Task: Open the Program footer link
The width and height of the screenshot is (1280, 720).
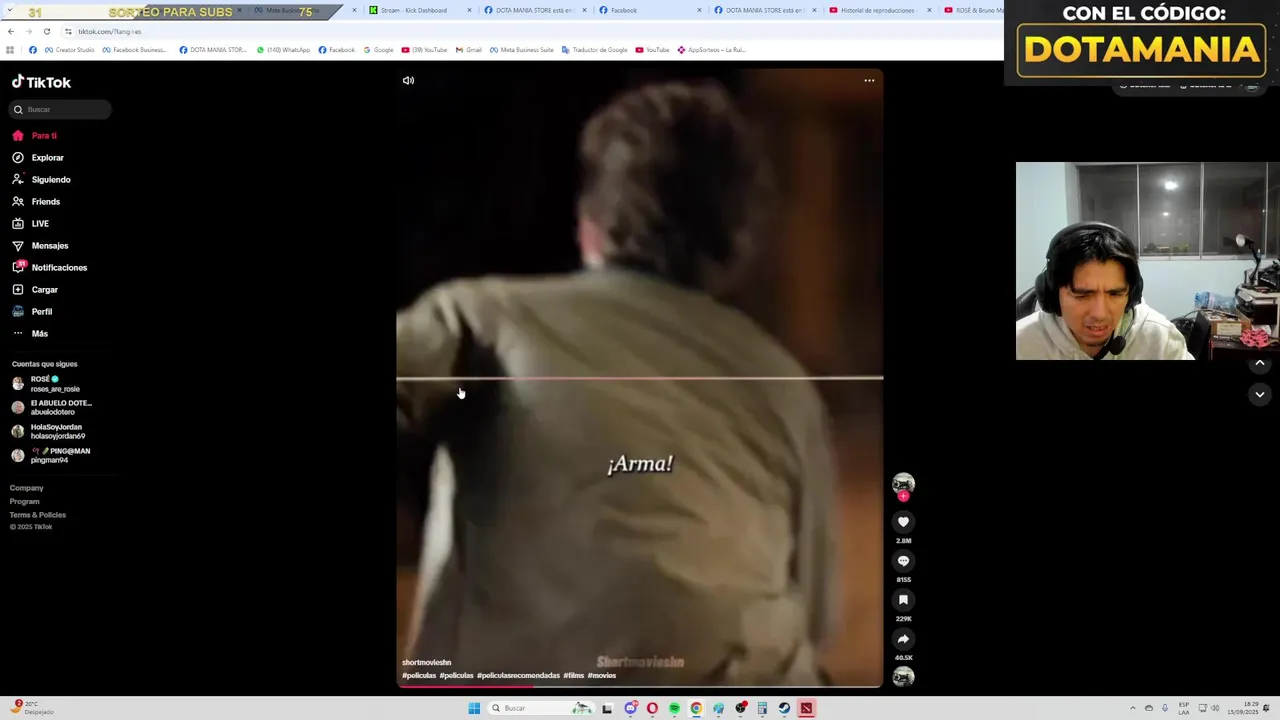Action: pyautogui.click(x=24, y=501)
